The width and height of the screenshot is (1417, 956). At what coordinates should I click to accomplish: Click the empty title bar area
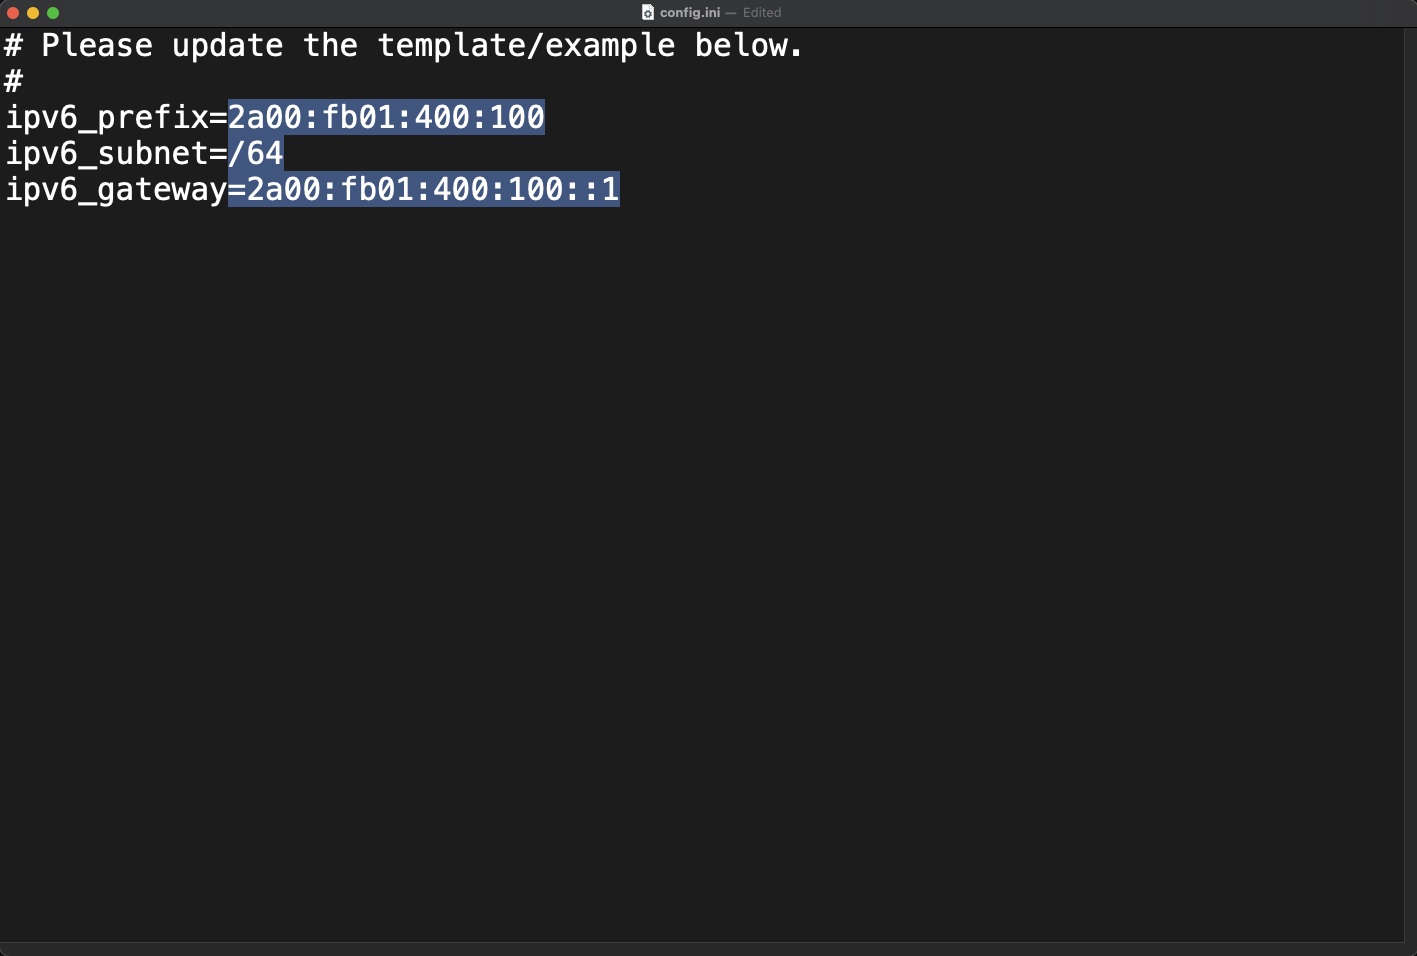coord(1100,13)
